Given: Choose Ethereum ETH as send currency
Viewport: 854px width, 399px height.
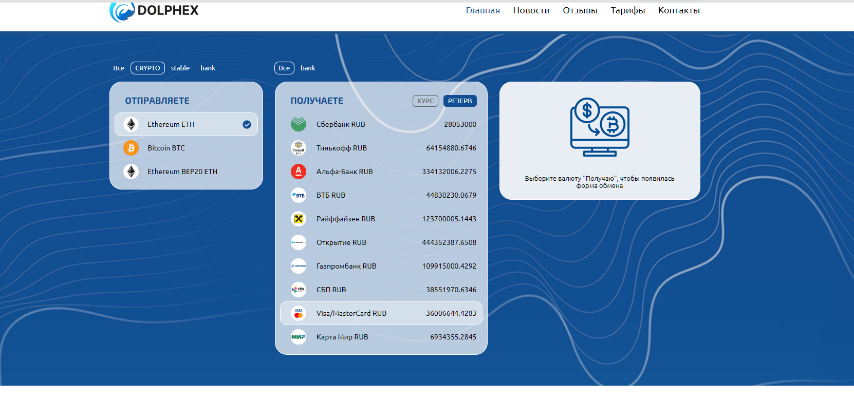Looking at the screenshot, I should (186, 124).
